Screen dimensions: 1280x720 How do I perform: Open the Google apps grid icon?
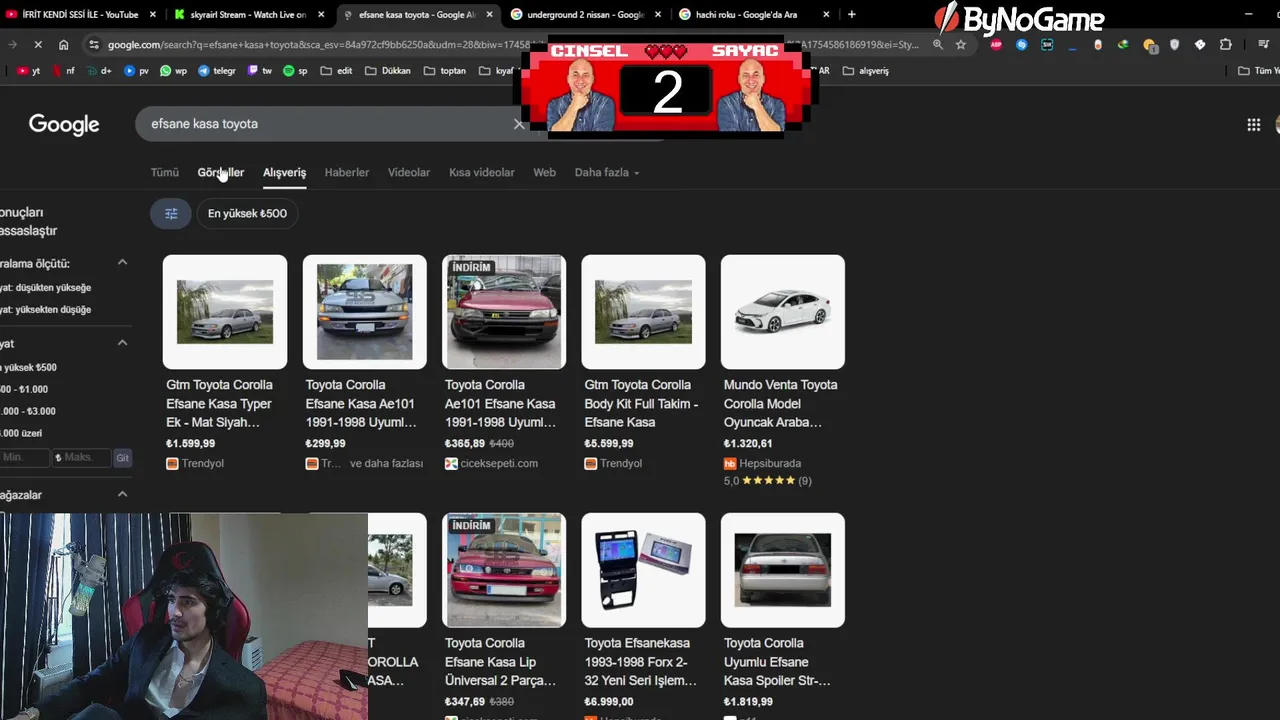(1253, 125)
